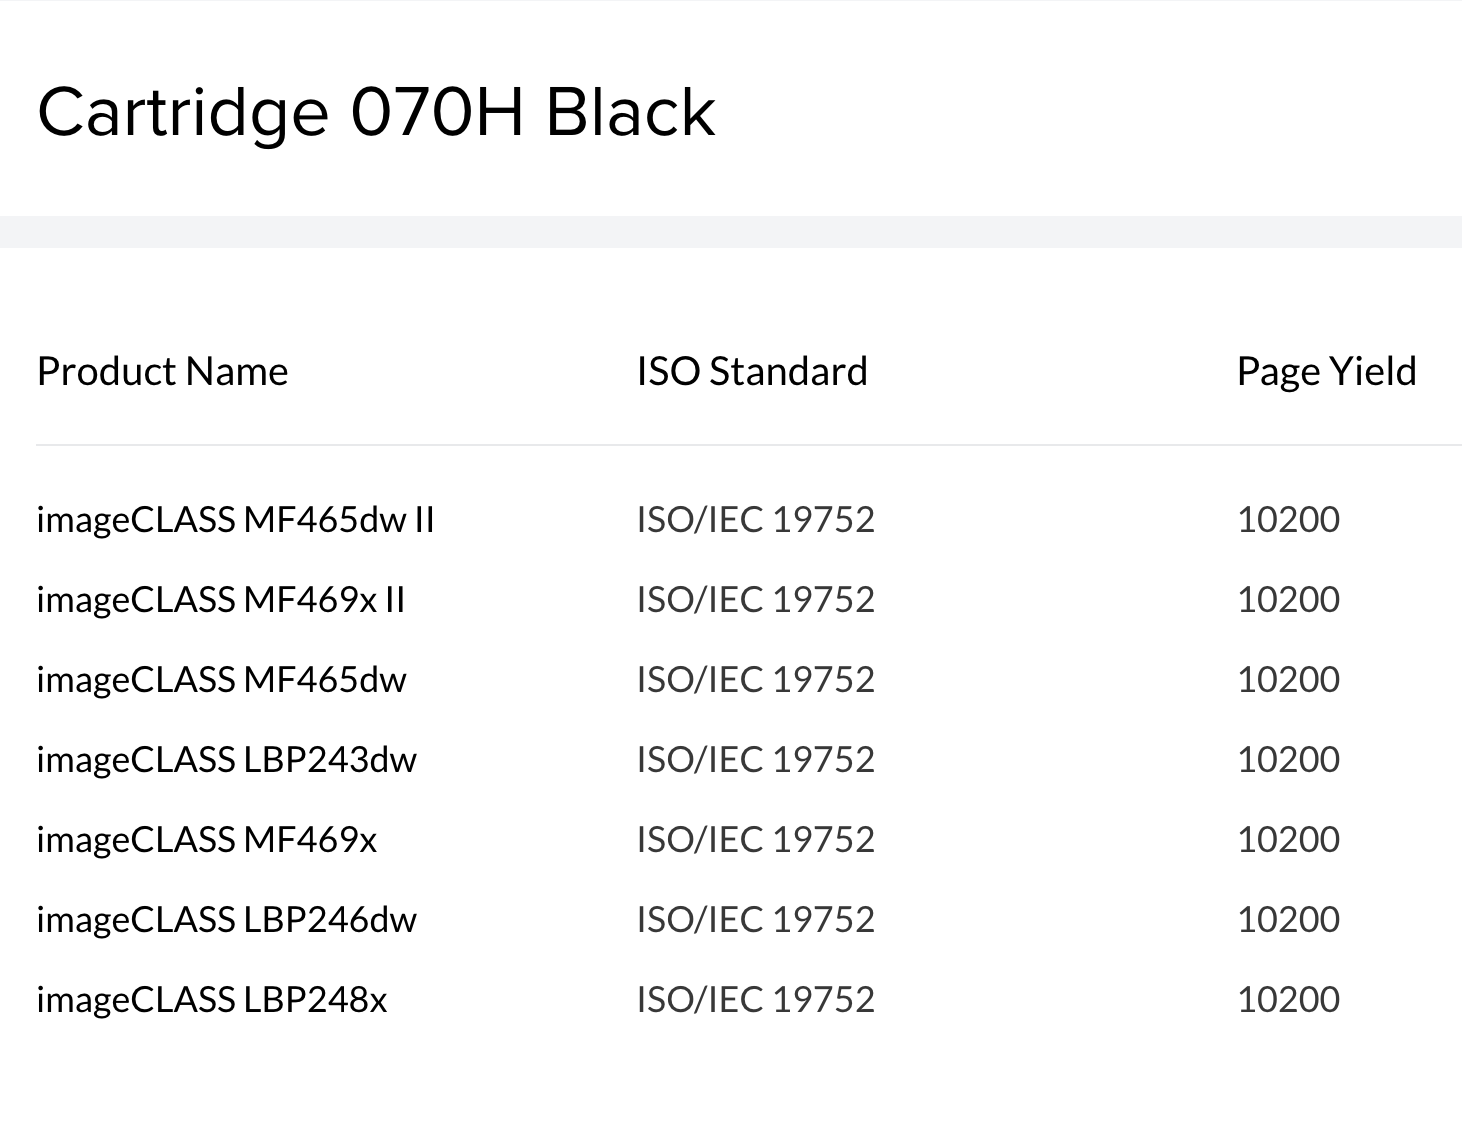Click the 10200 page yield for LBP248x
The image size is (1462, 1130).
[x=1288, y=999]
